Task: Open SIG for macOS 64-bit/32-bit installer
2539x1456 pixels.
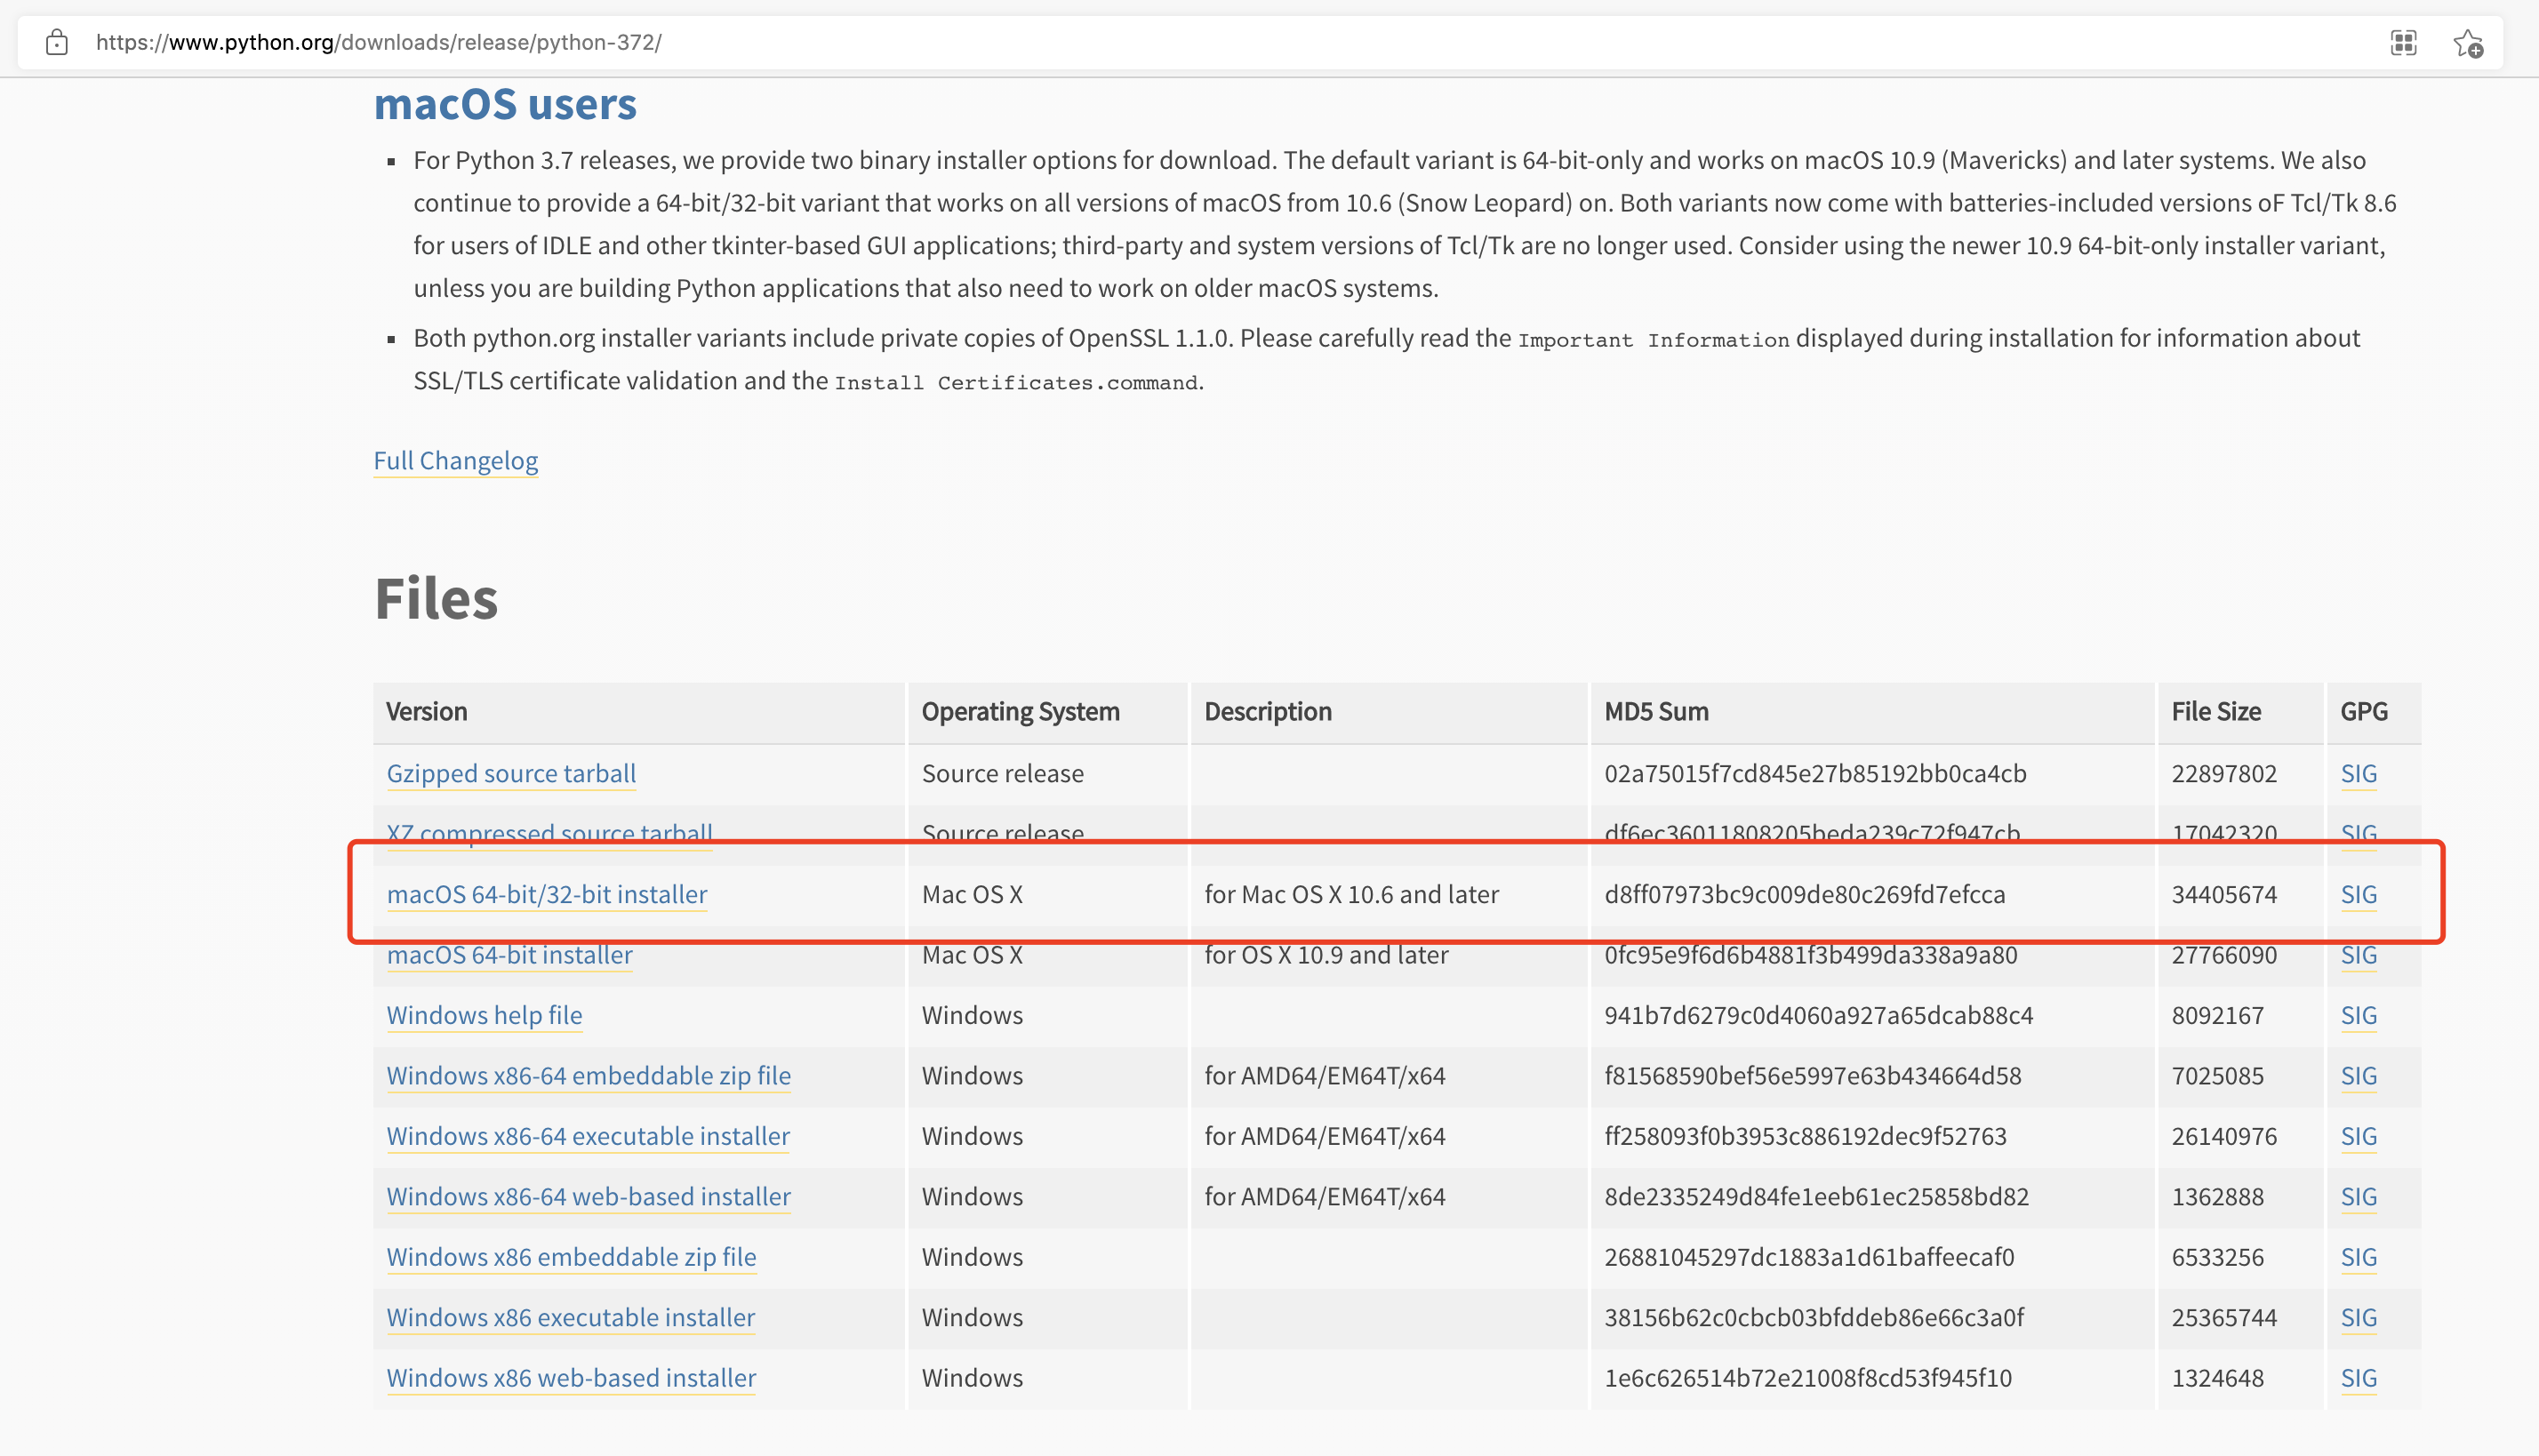Action: click(2358, 894)
